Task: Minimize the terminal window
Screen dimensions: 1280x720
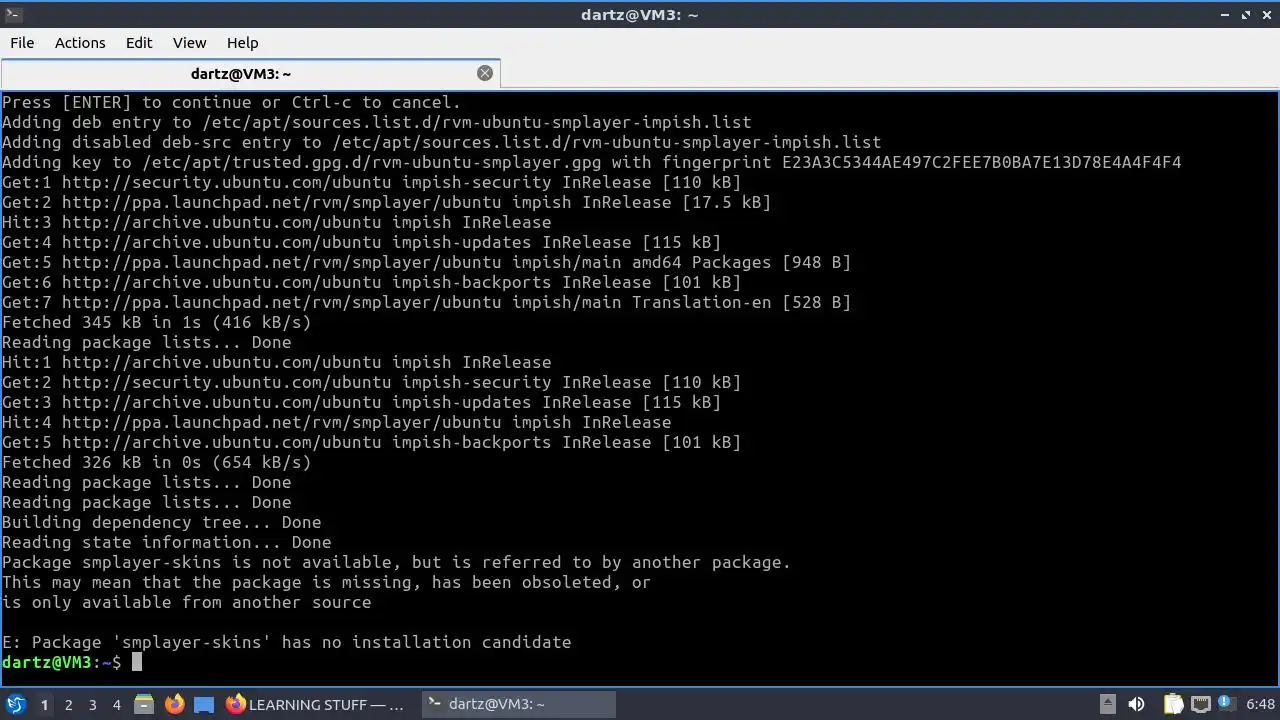Action: coord(1226,15)
